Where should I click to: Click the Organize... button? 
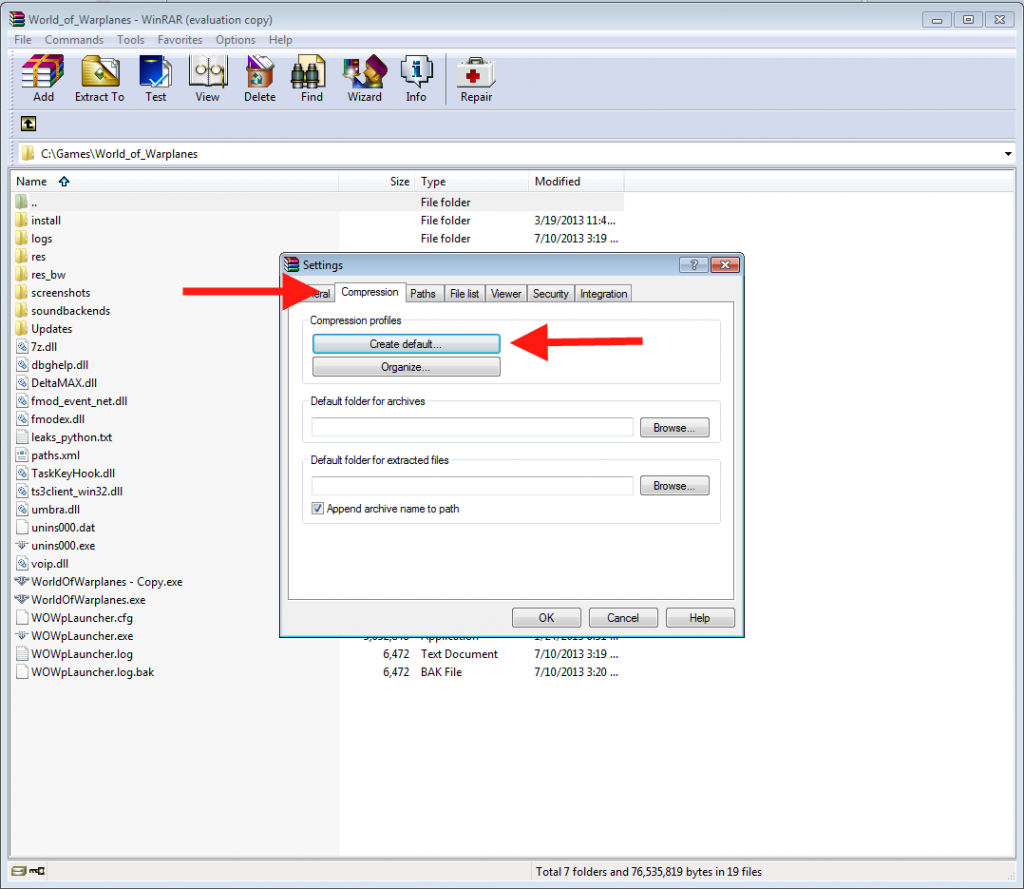point(406,367)
